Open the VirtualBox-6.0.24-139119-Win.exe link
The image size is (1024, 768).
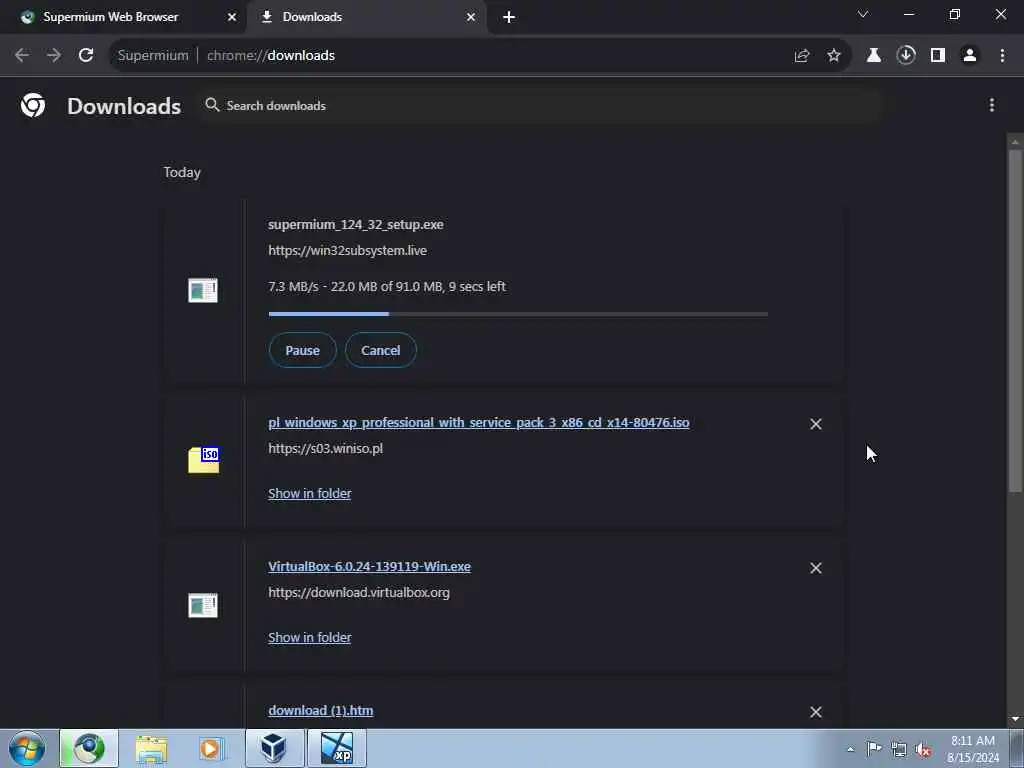[x=369, y=566]
